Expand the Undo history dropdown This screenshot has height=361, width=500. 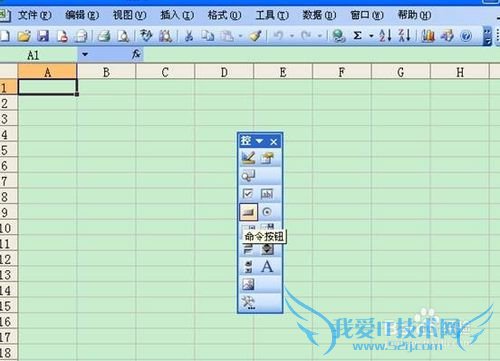pos(292,36)
